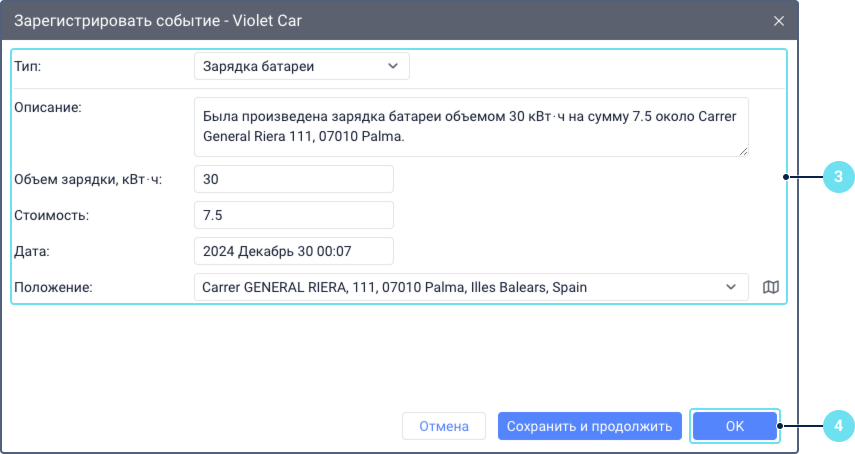Screen dimensions: 855x454
Task: Click the Объем зарядки, кВт·ч: label
Action: [88, 179]
